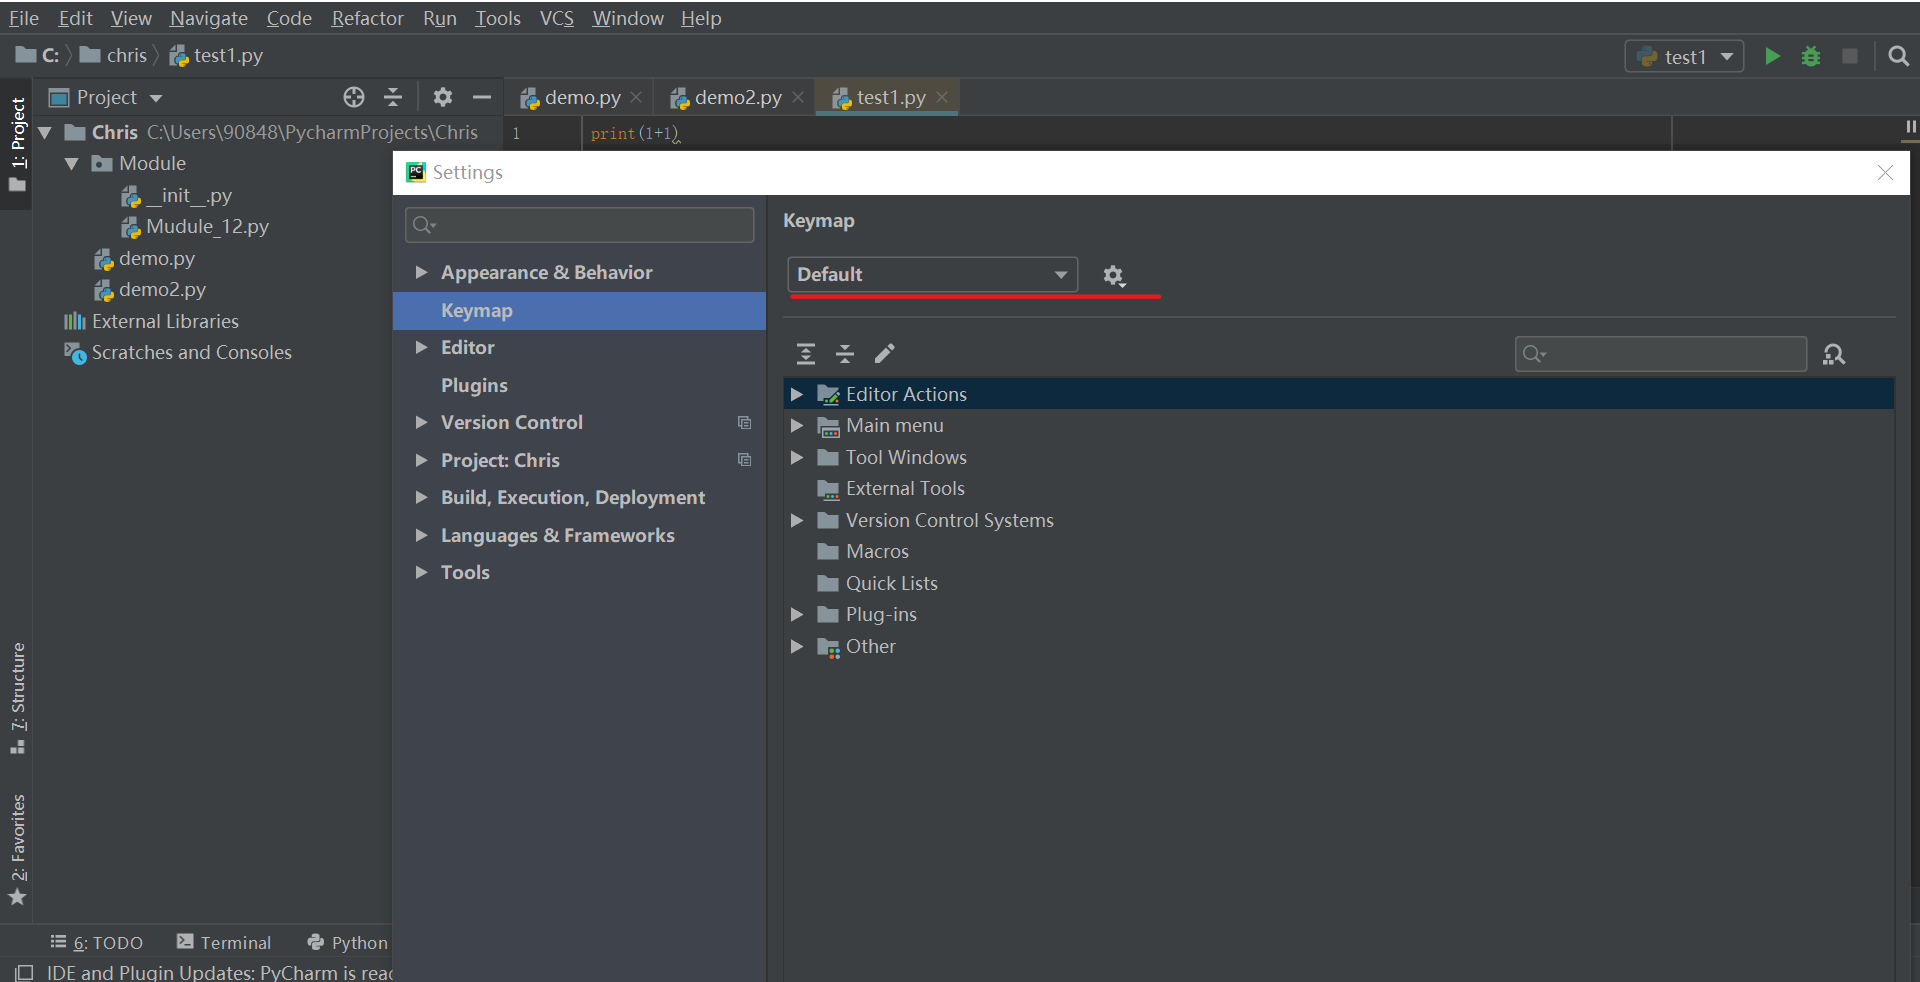Expand Version Control Systems keymap group
1920x982 pixels.
click(x=797, y=520)
